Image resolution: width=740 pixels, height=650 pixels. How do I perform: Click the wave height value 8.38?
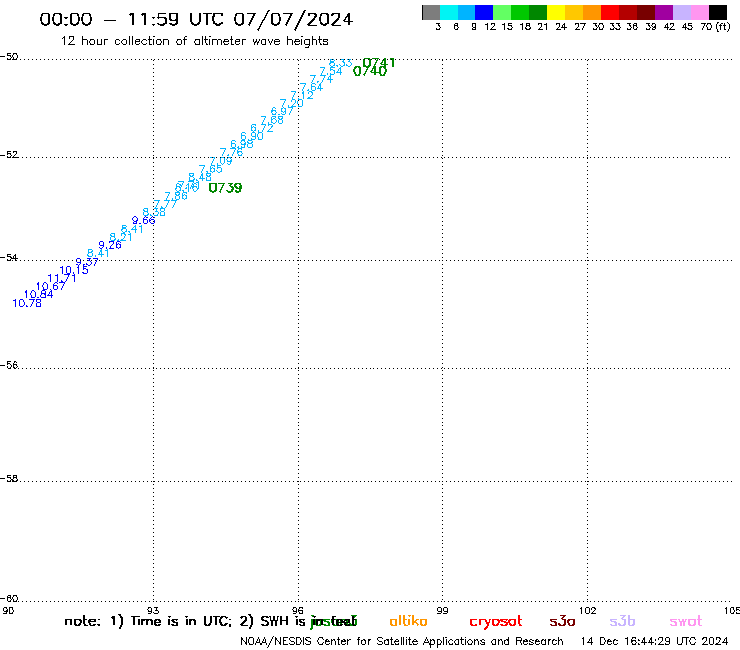(x=154, y=212)
